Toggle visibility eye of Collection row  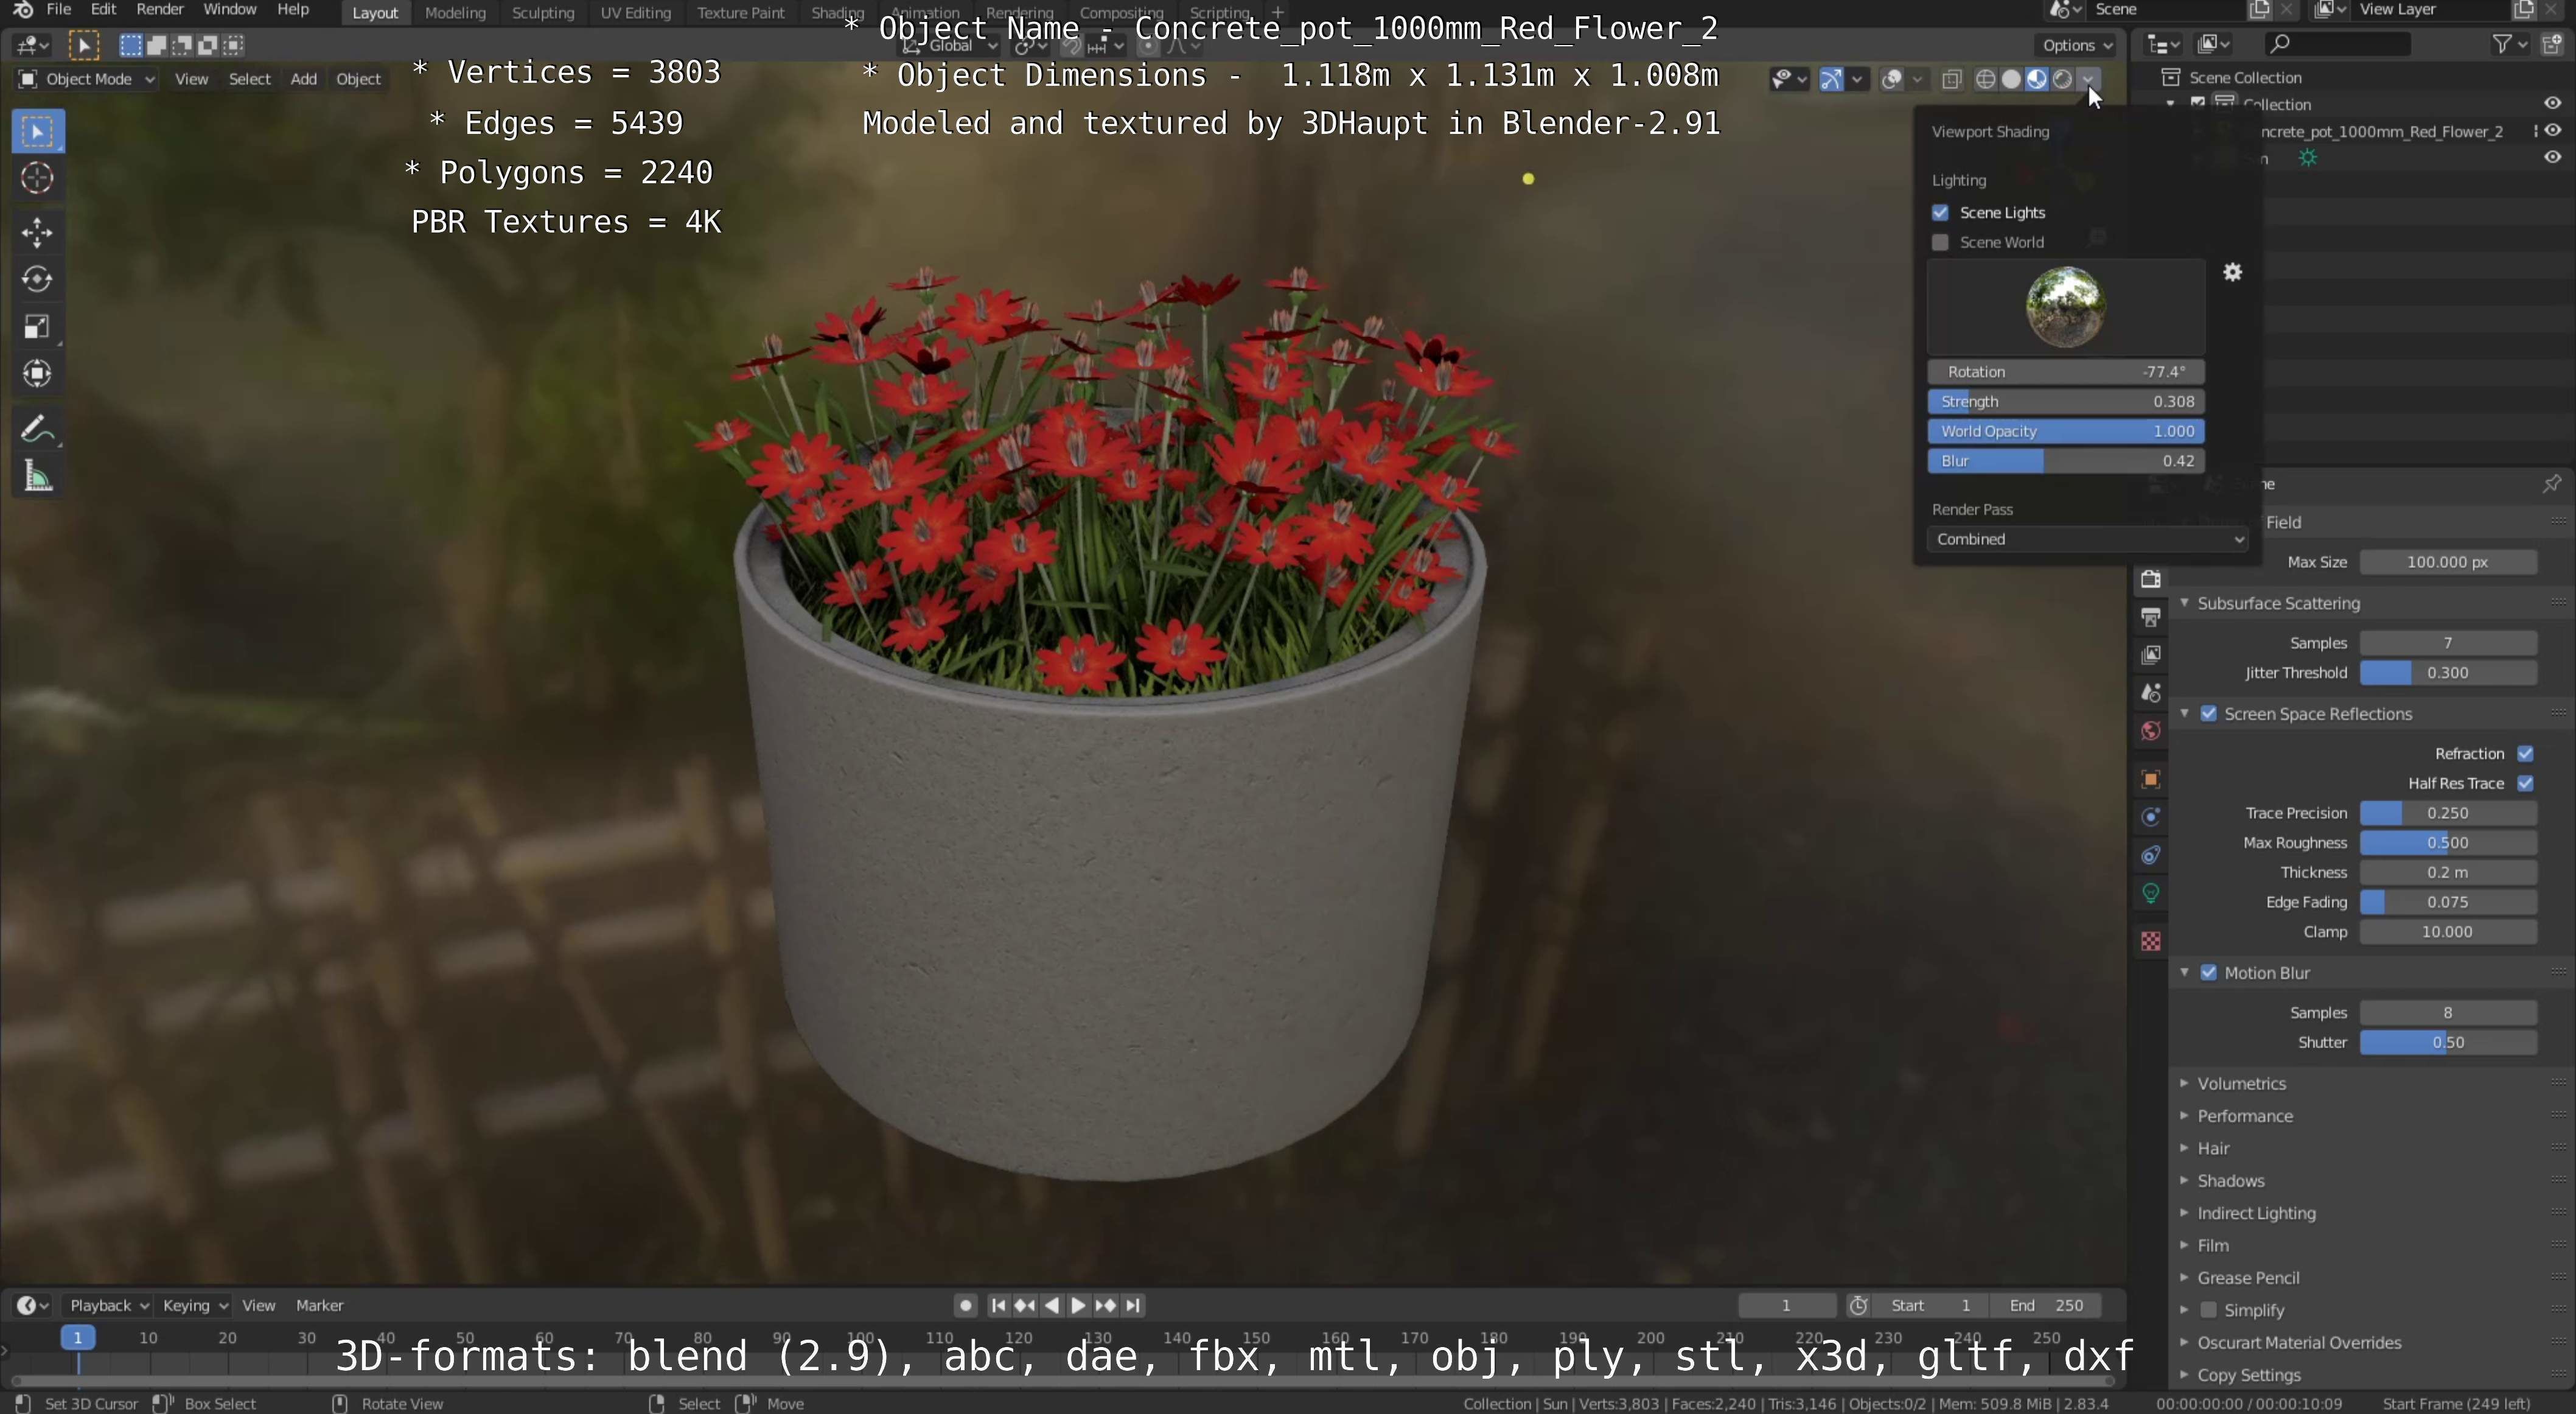pos(2553,103)
